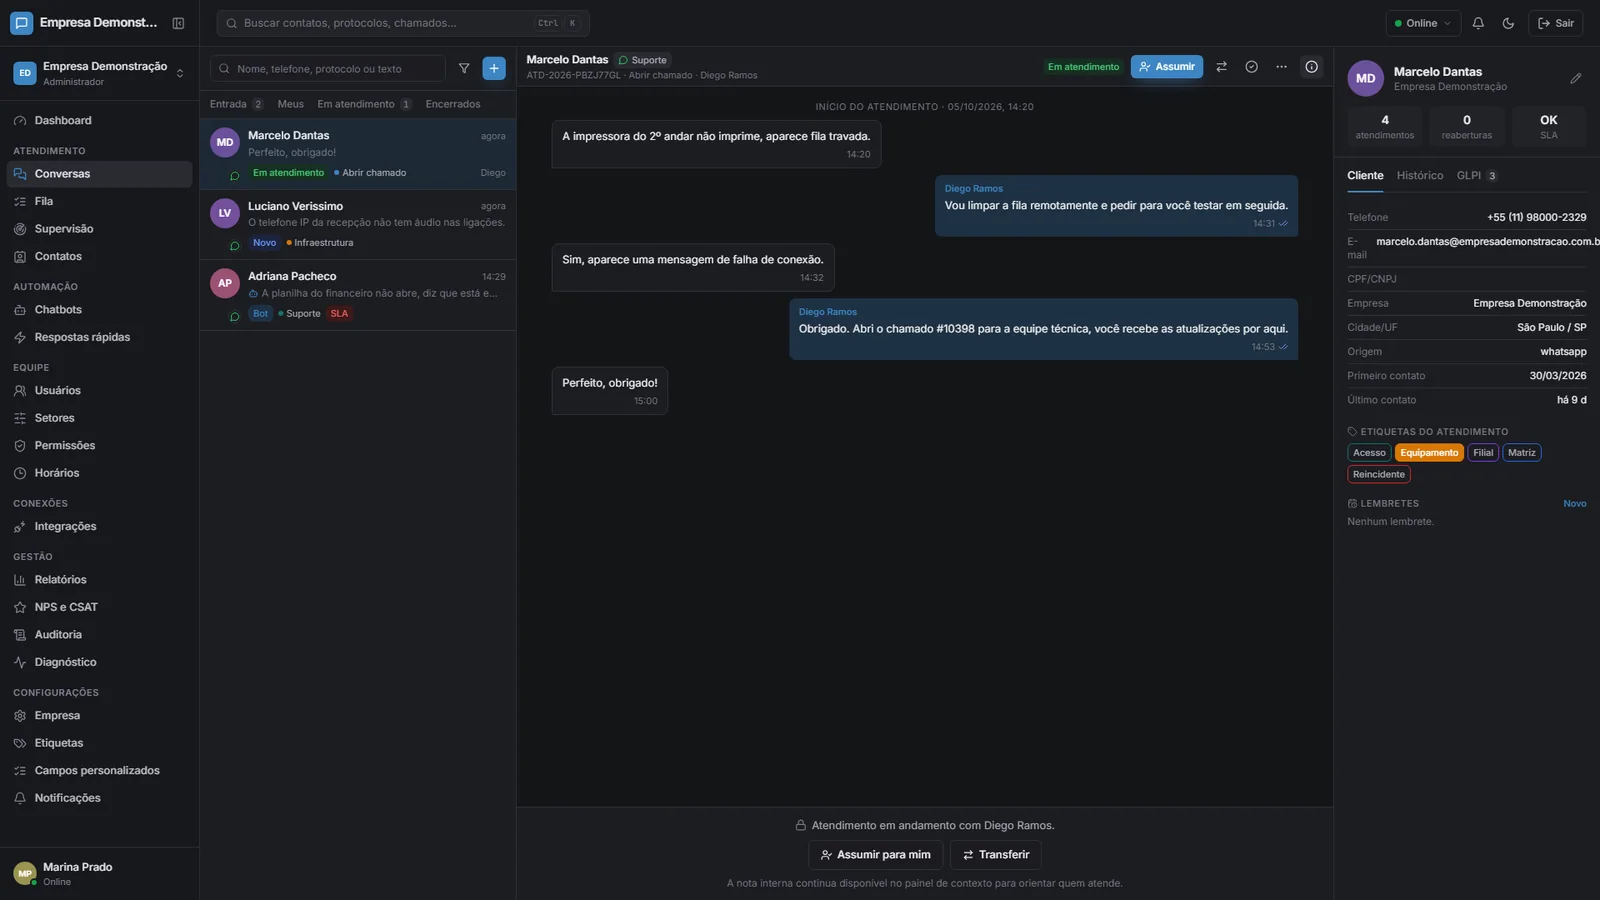The height and width of the screenshot is (900, 1600).
Task: Open Respostas rápidas in the sidebar
Action: (x=100, y=338)
